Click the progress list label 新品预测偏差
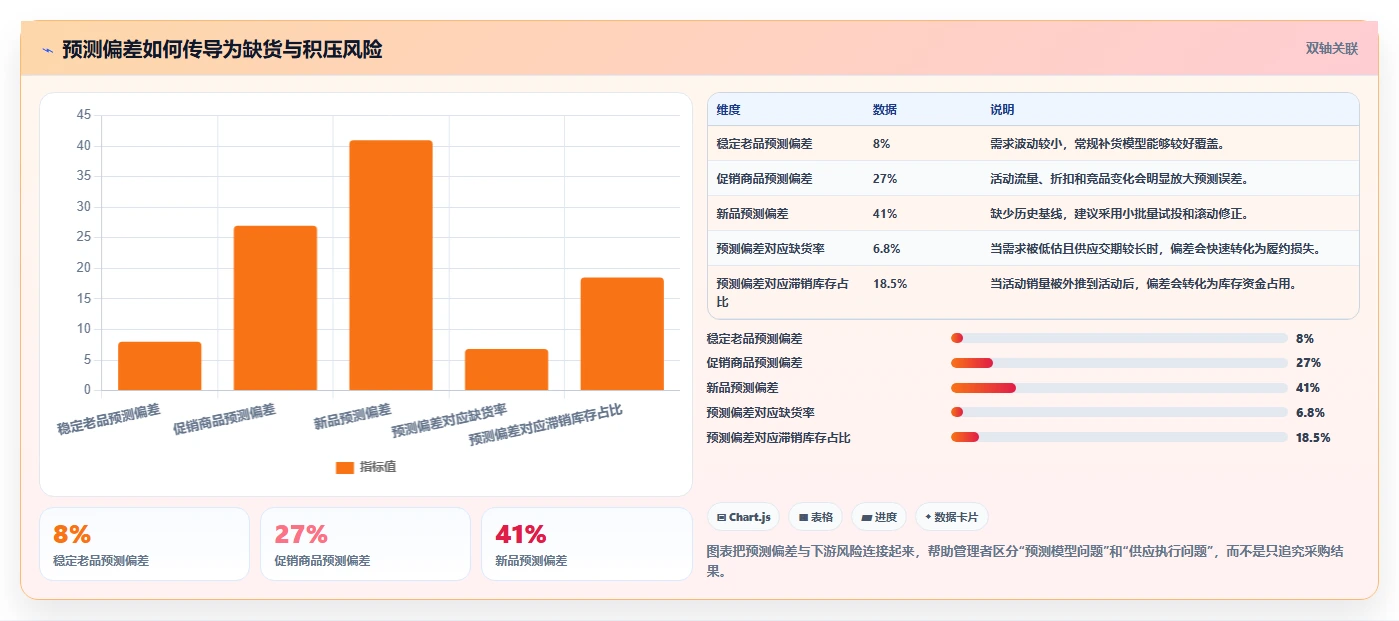1399x621 pixels. 742,388
